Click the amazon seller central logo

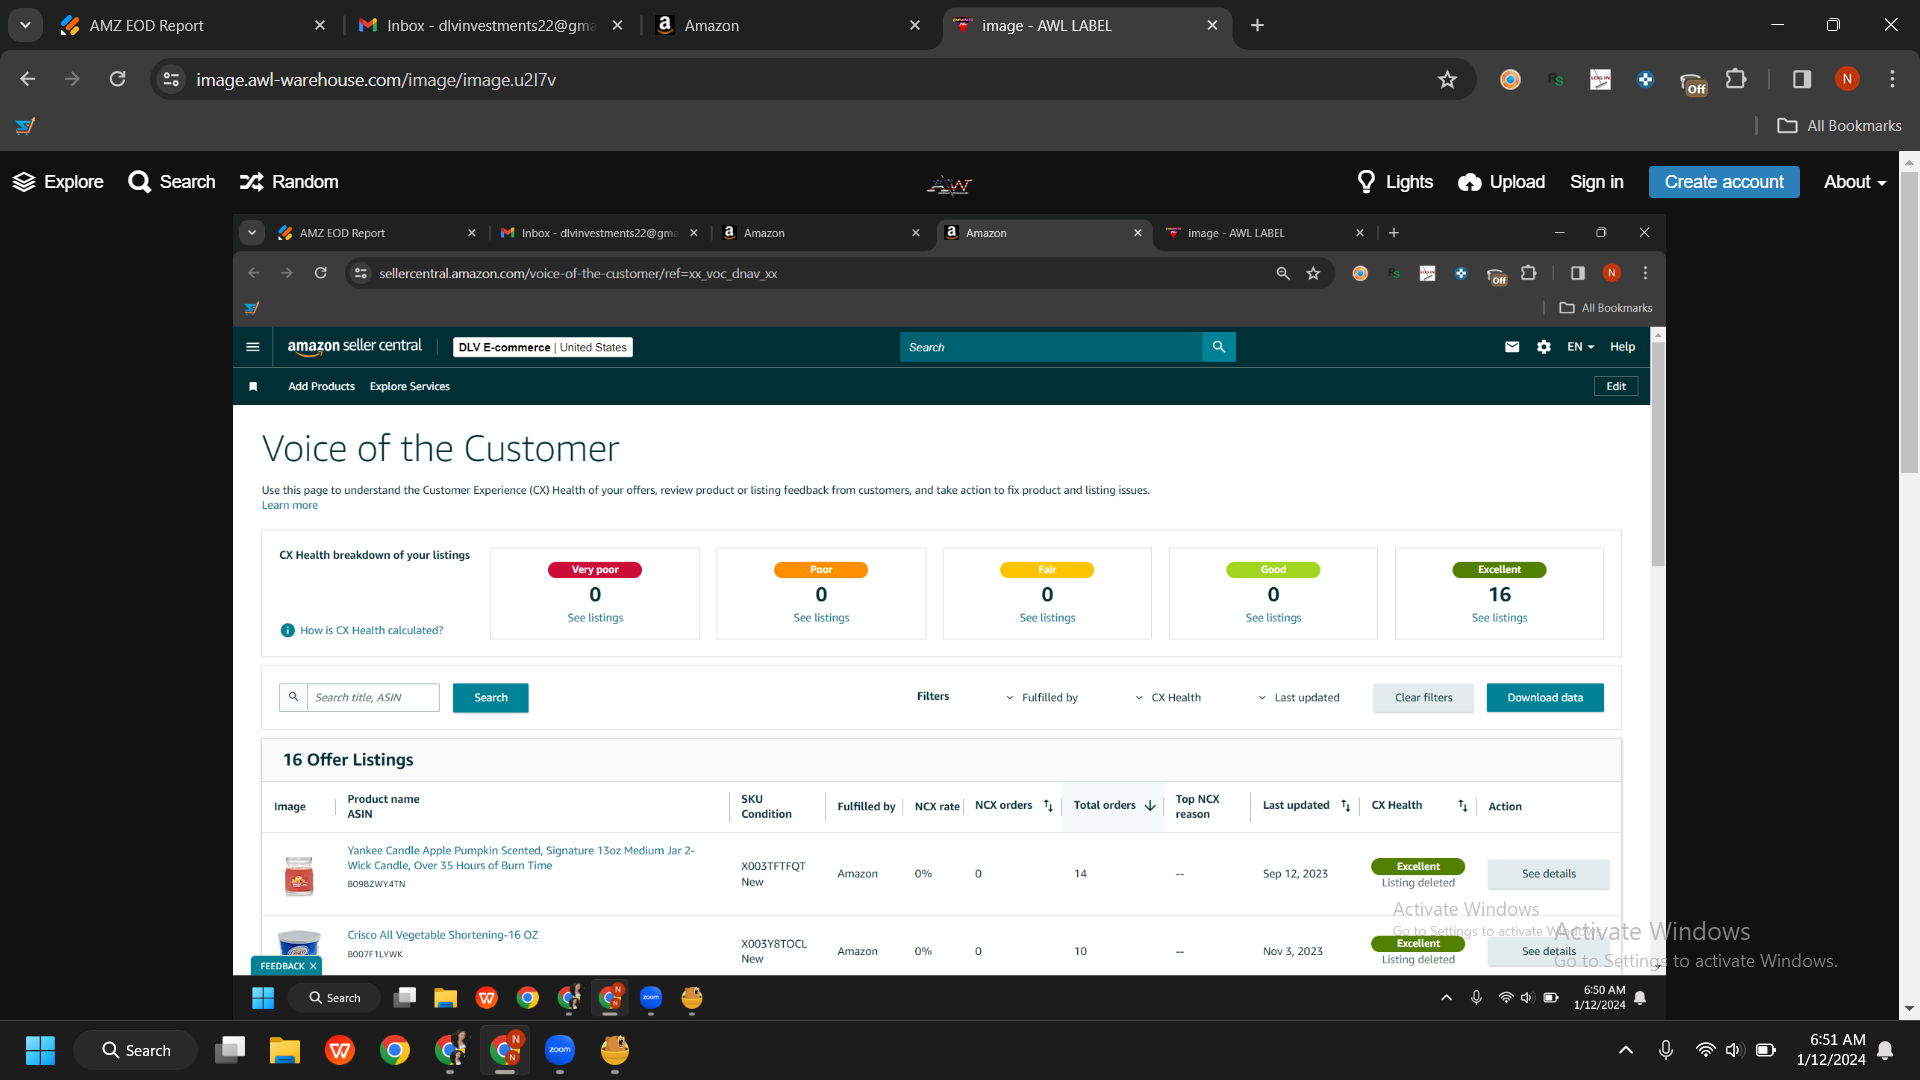tap(355, 346)
